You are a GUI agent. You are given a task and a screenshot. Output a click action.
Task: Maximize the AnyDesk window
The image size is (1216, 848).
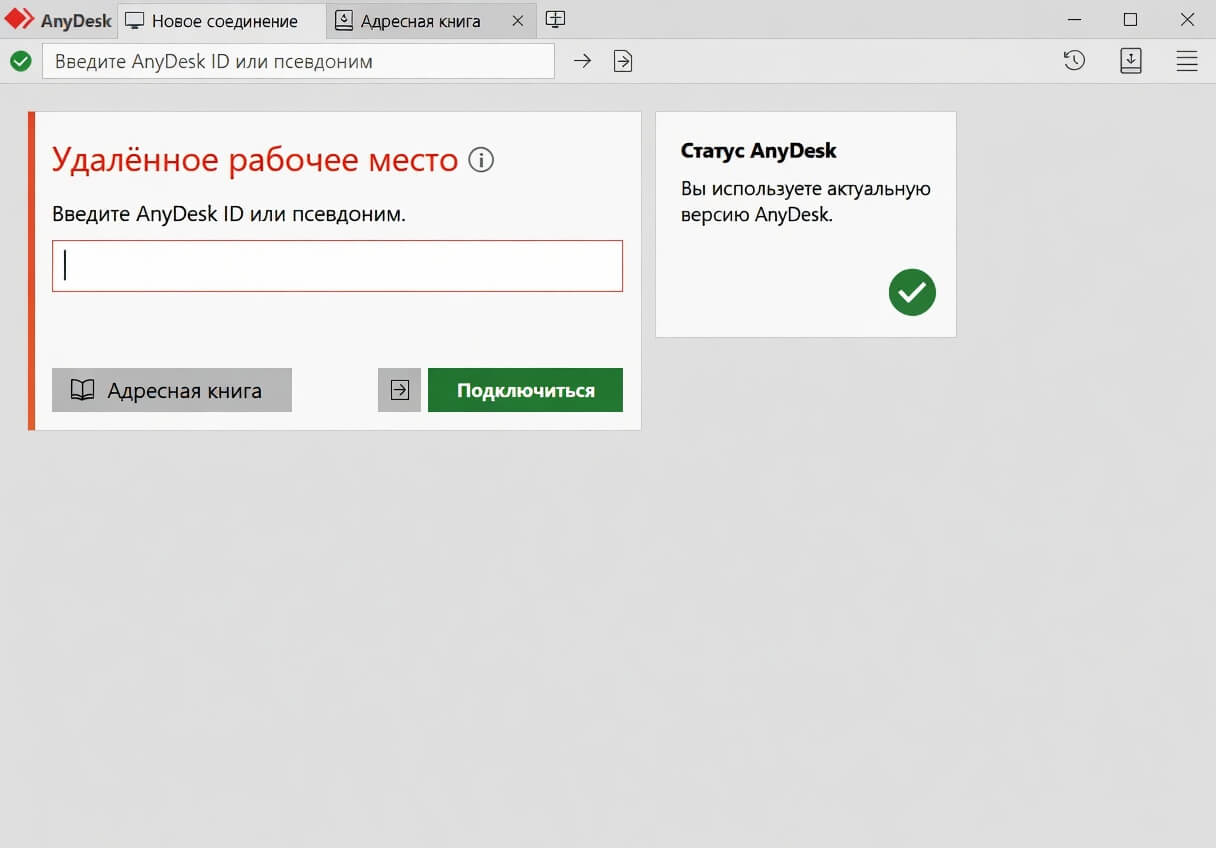[1130, 19]
